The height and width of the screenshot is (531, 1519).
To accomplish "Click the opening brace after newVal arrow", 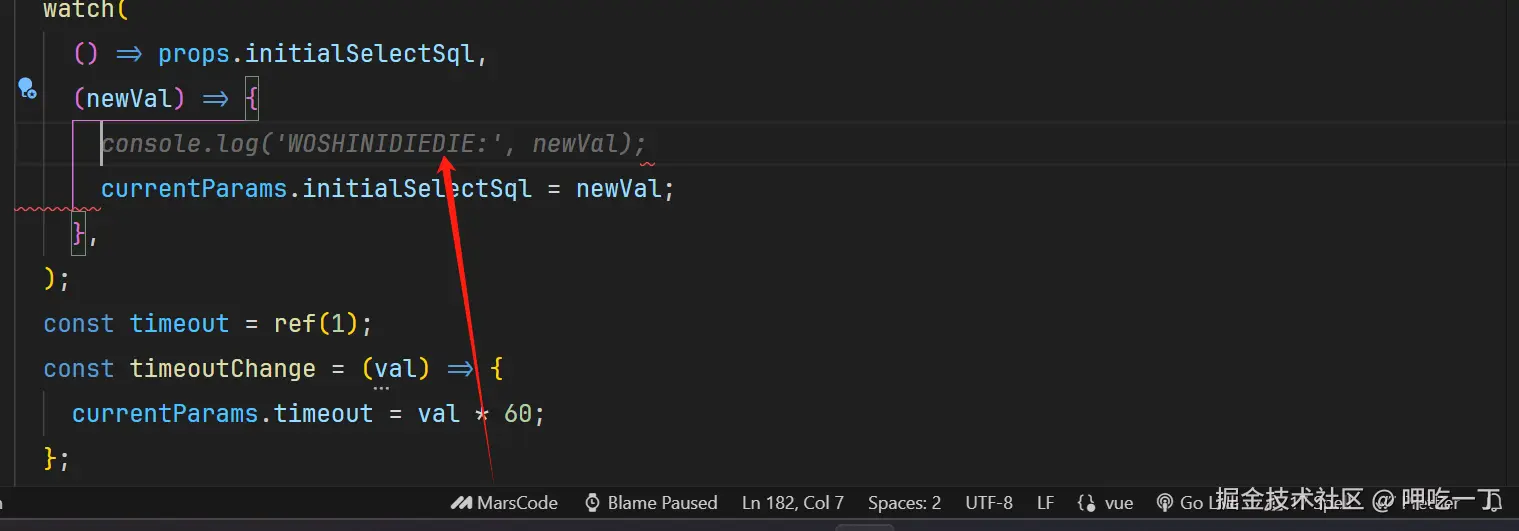I will pos(251,98).
